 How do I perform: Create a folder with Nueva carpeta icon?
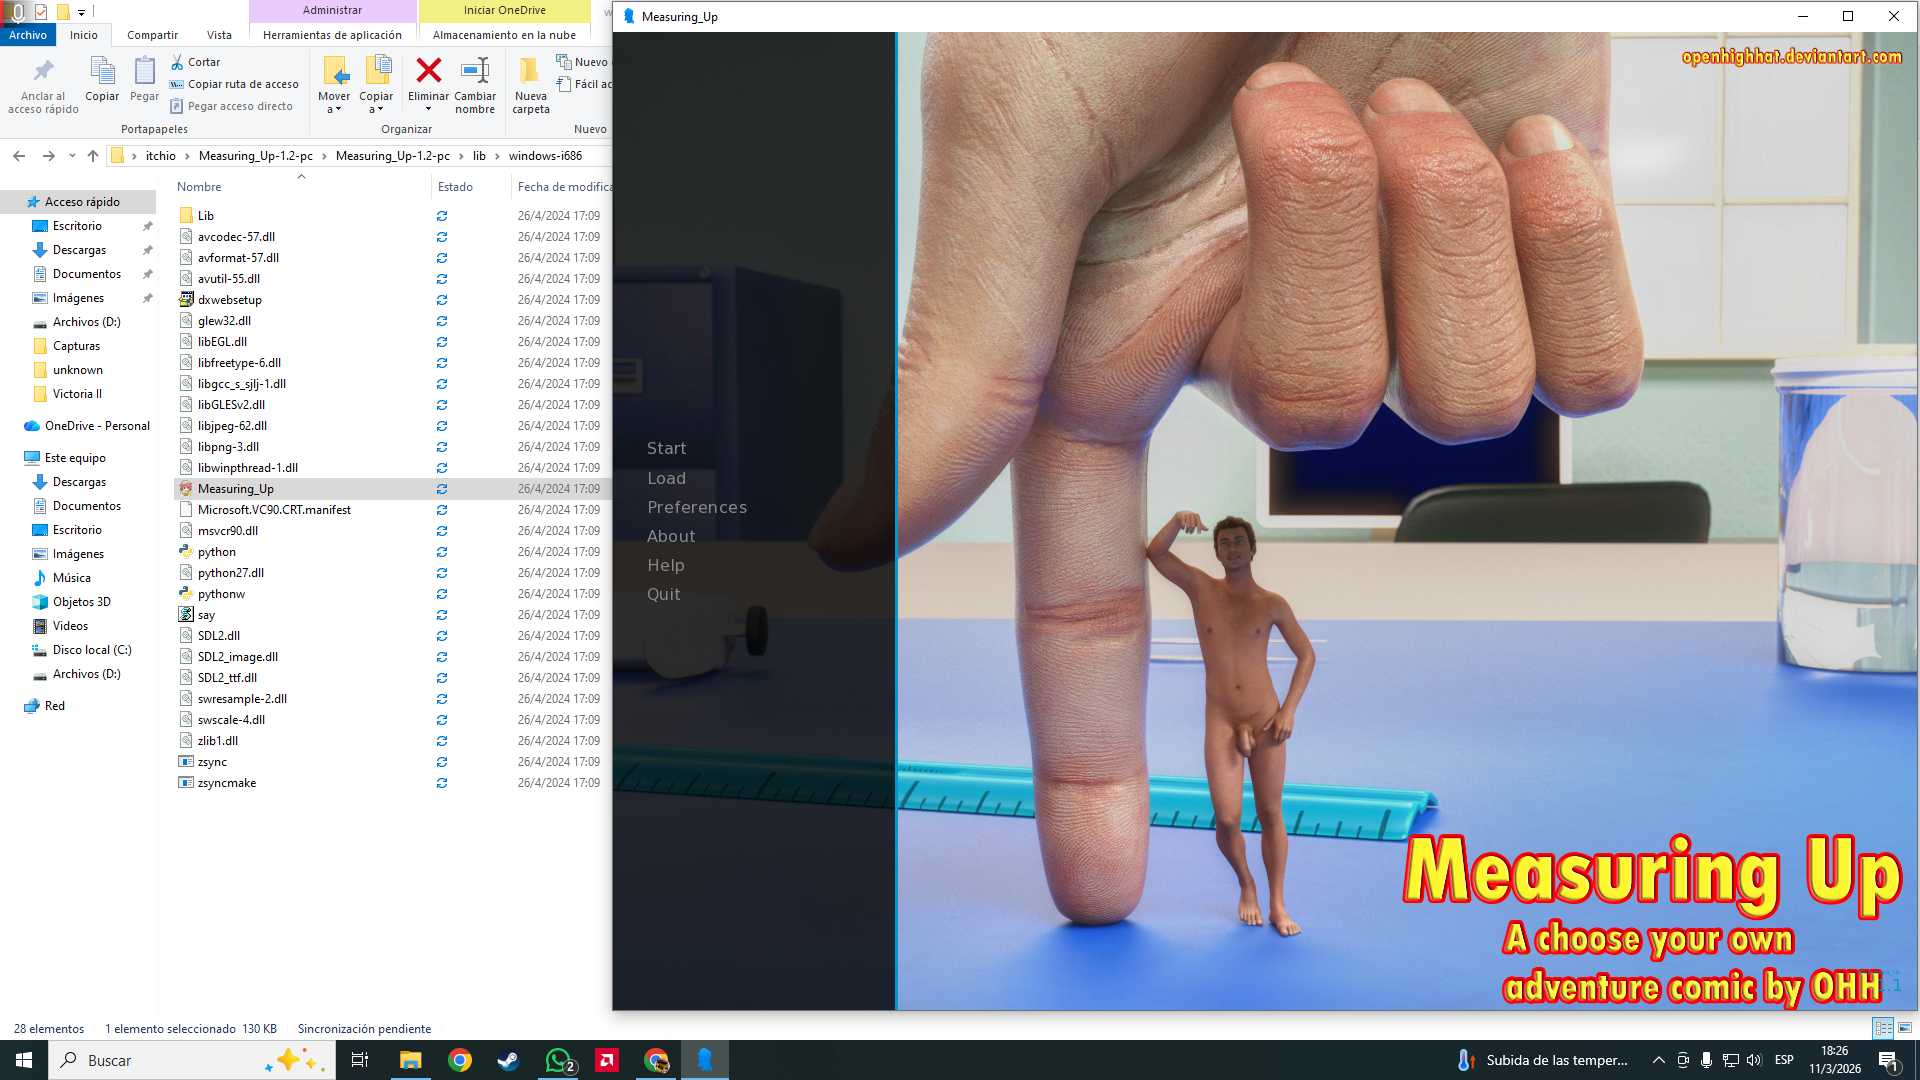click(530, 71)
